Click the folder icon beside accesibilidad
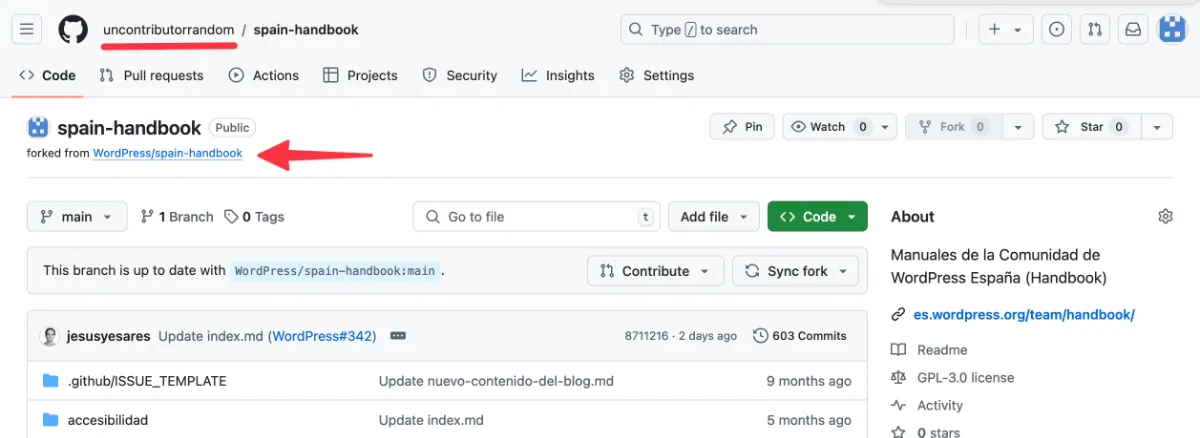This screenshot has width=1200, height=438. [x=51, y=420]
